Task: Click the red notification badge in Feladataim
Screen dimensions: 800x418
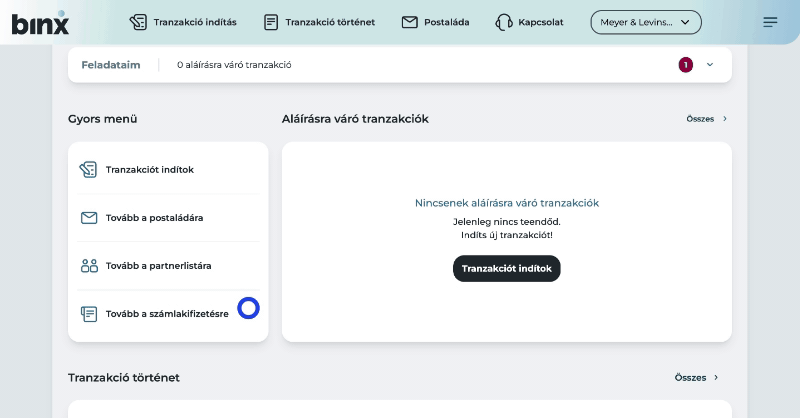Action: click(686, 65)
